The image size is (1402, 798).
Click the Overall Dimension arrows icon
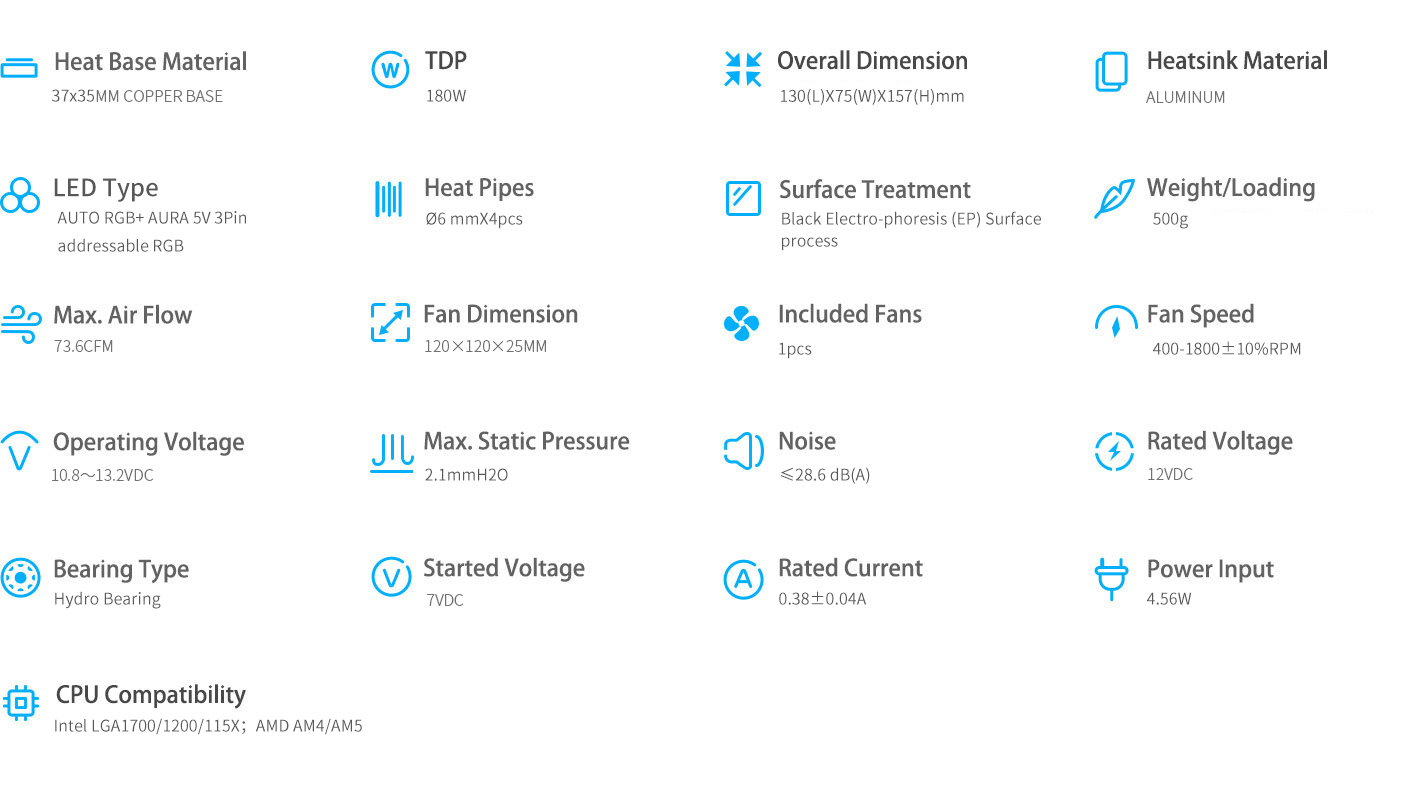click(743, 69)
